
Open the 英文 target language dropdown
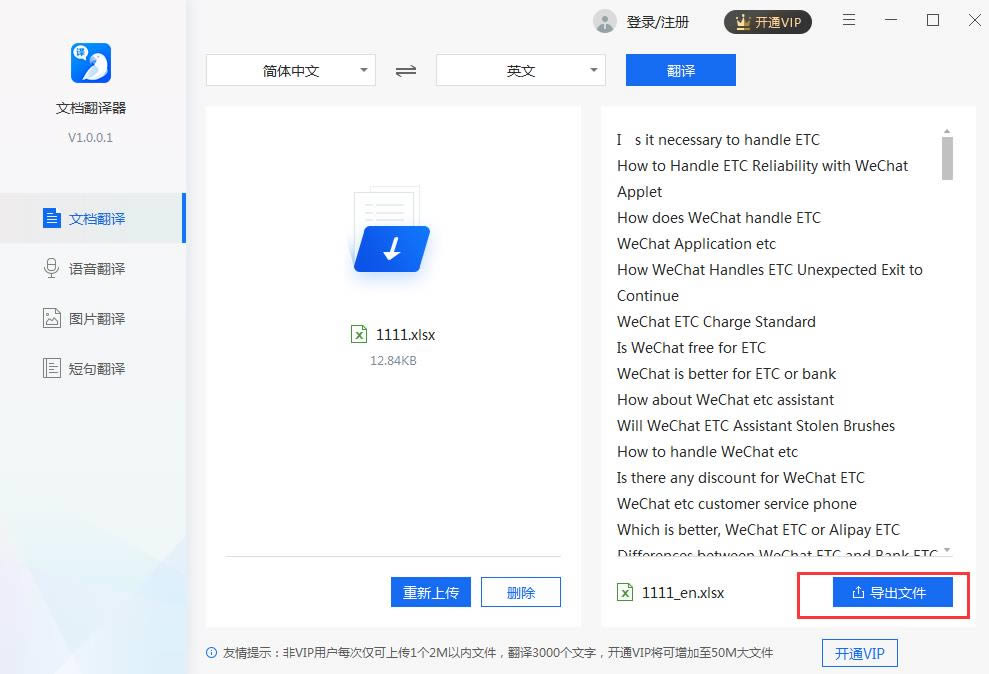521,70
